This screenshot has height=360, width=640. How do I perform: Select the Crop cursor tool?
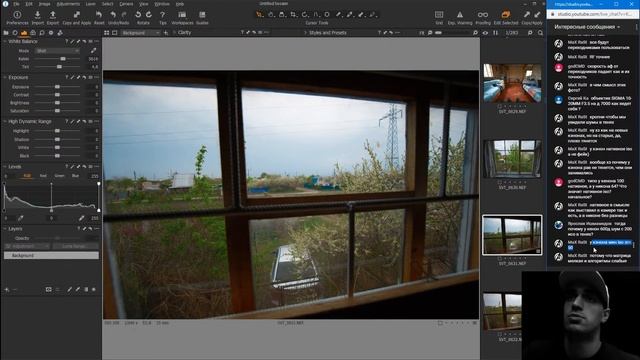[x=293, y=15]
